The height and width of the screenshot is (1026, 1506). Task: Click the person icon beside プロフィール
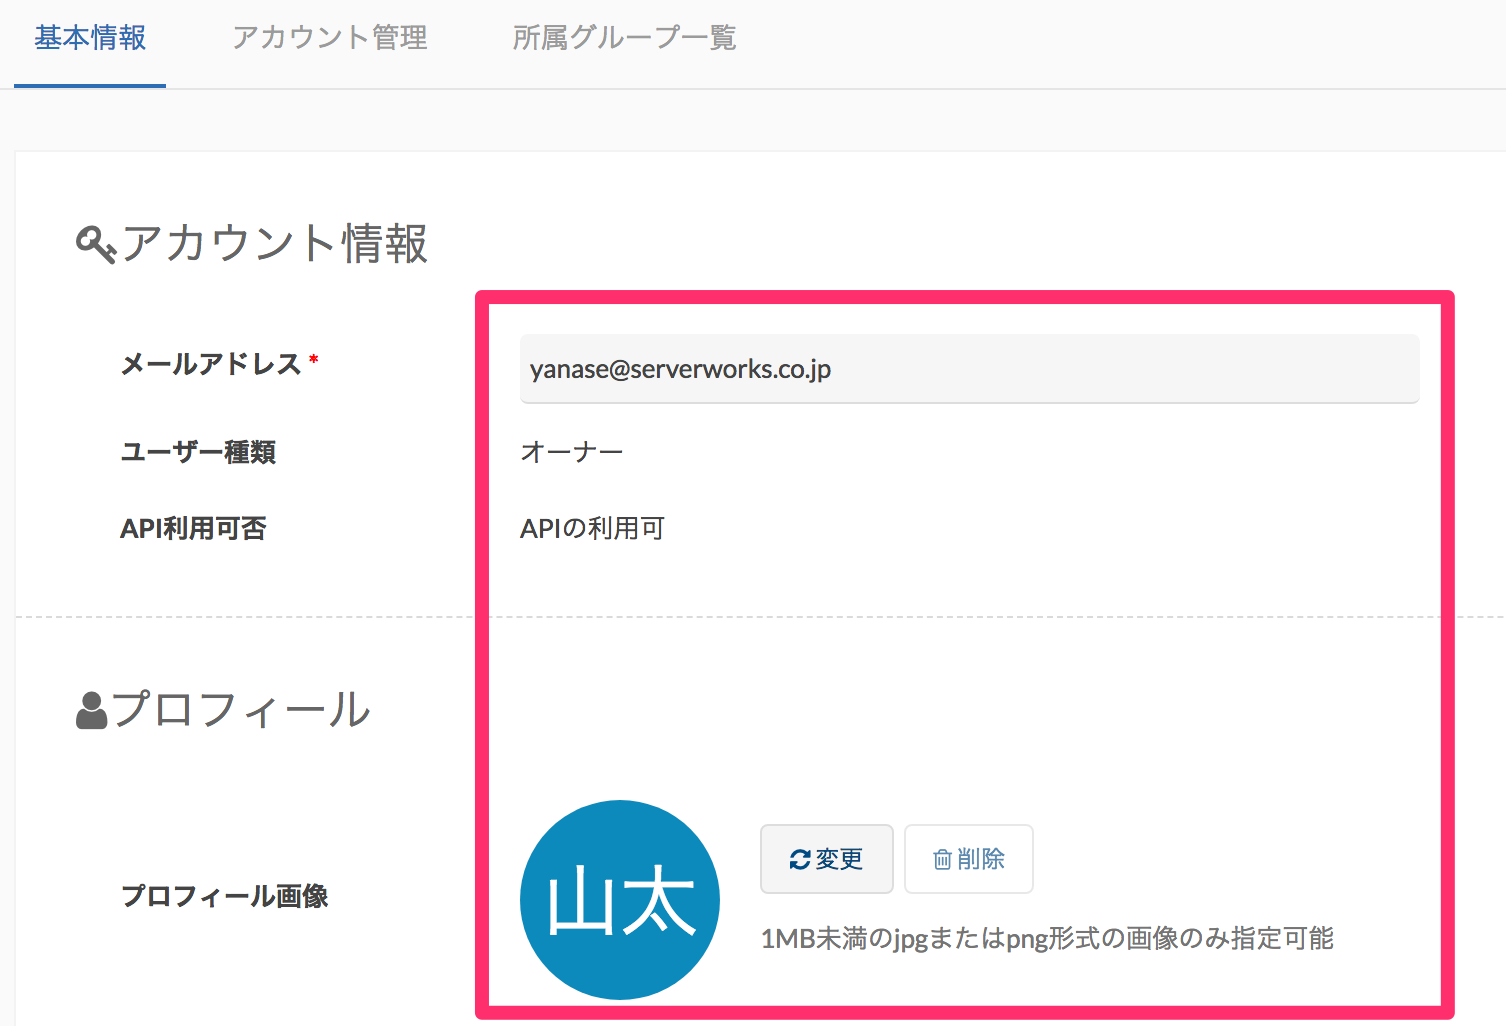click(x=91, y=710)
